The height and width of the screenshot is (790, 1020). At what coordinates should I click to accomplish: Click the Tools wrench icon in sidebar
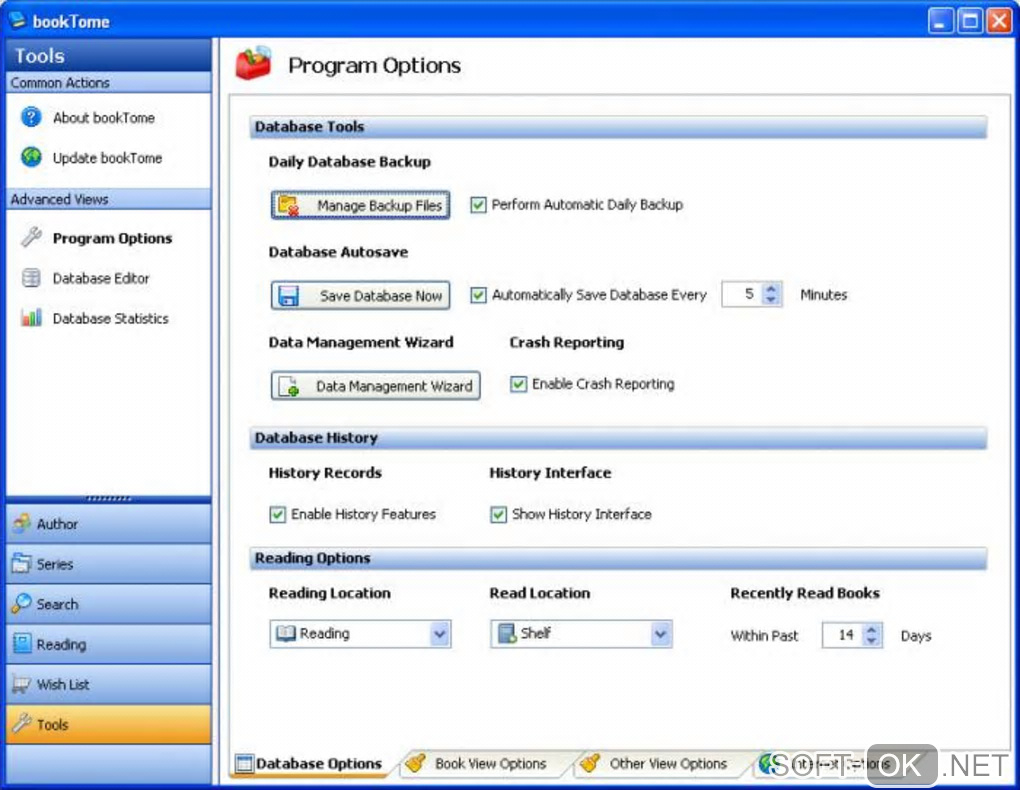[21, 724]
